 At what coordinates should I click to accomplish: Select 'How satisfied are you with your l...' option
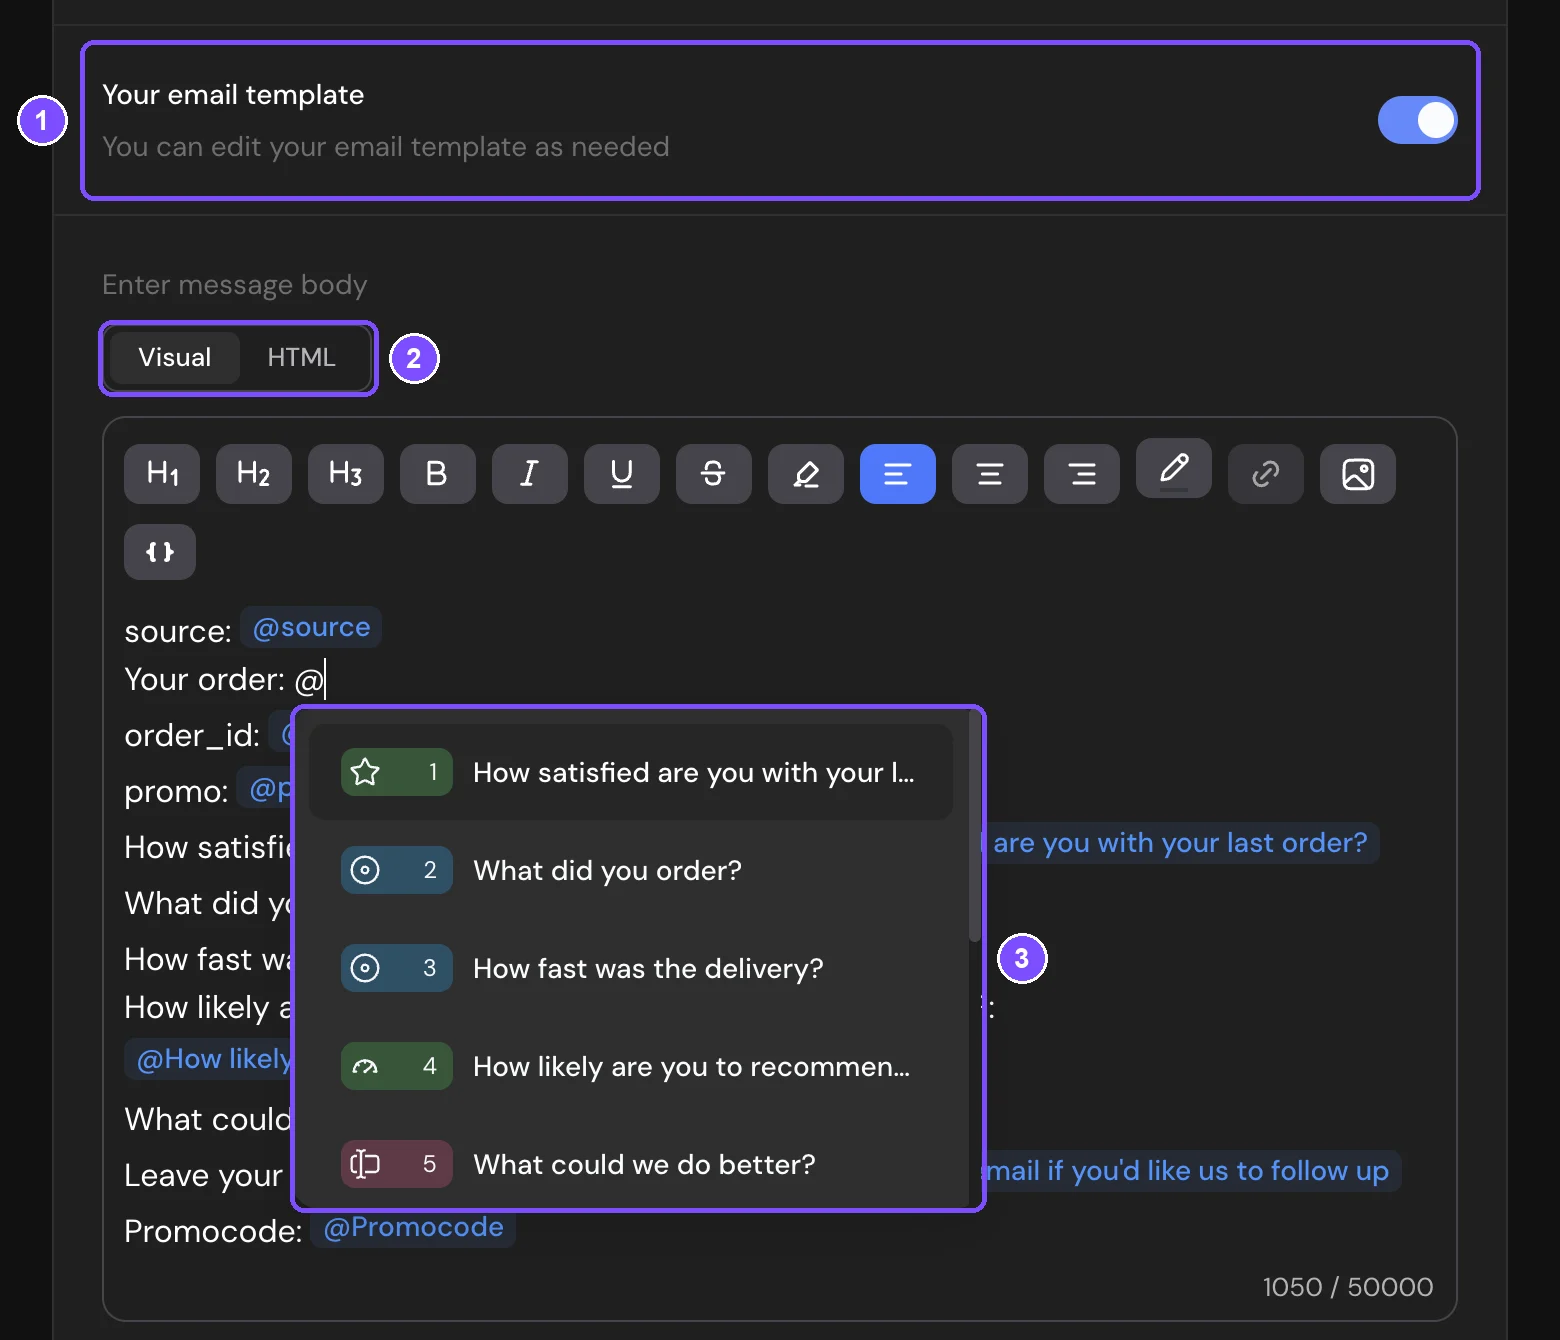pyautogui.click(x=631, y=772)
